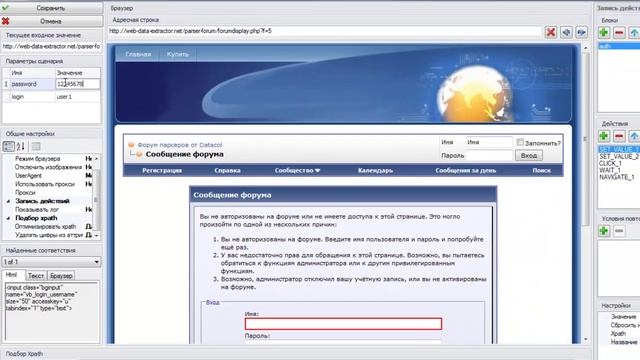
Task: Navigate back with the left arrow icon
Action: [x=566, y=32]
